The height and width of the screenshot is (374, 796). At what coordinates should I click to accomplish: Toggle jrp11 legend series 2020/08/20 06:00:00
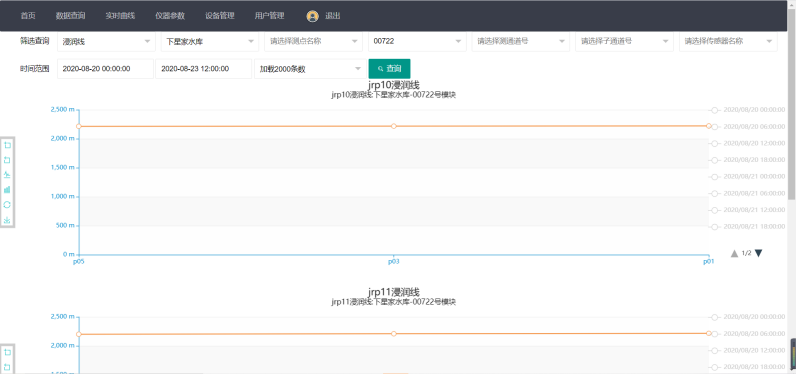coord(747,333)
